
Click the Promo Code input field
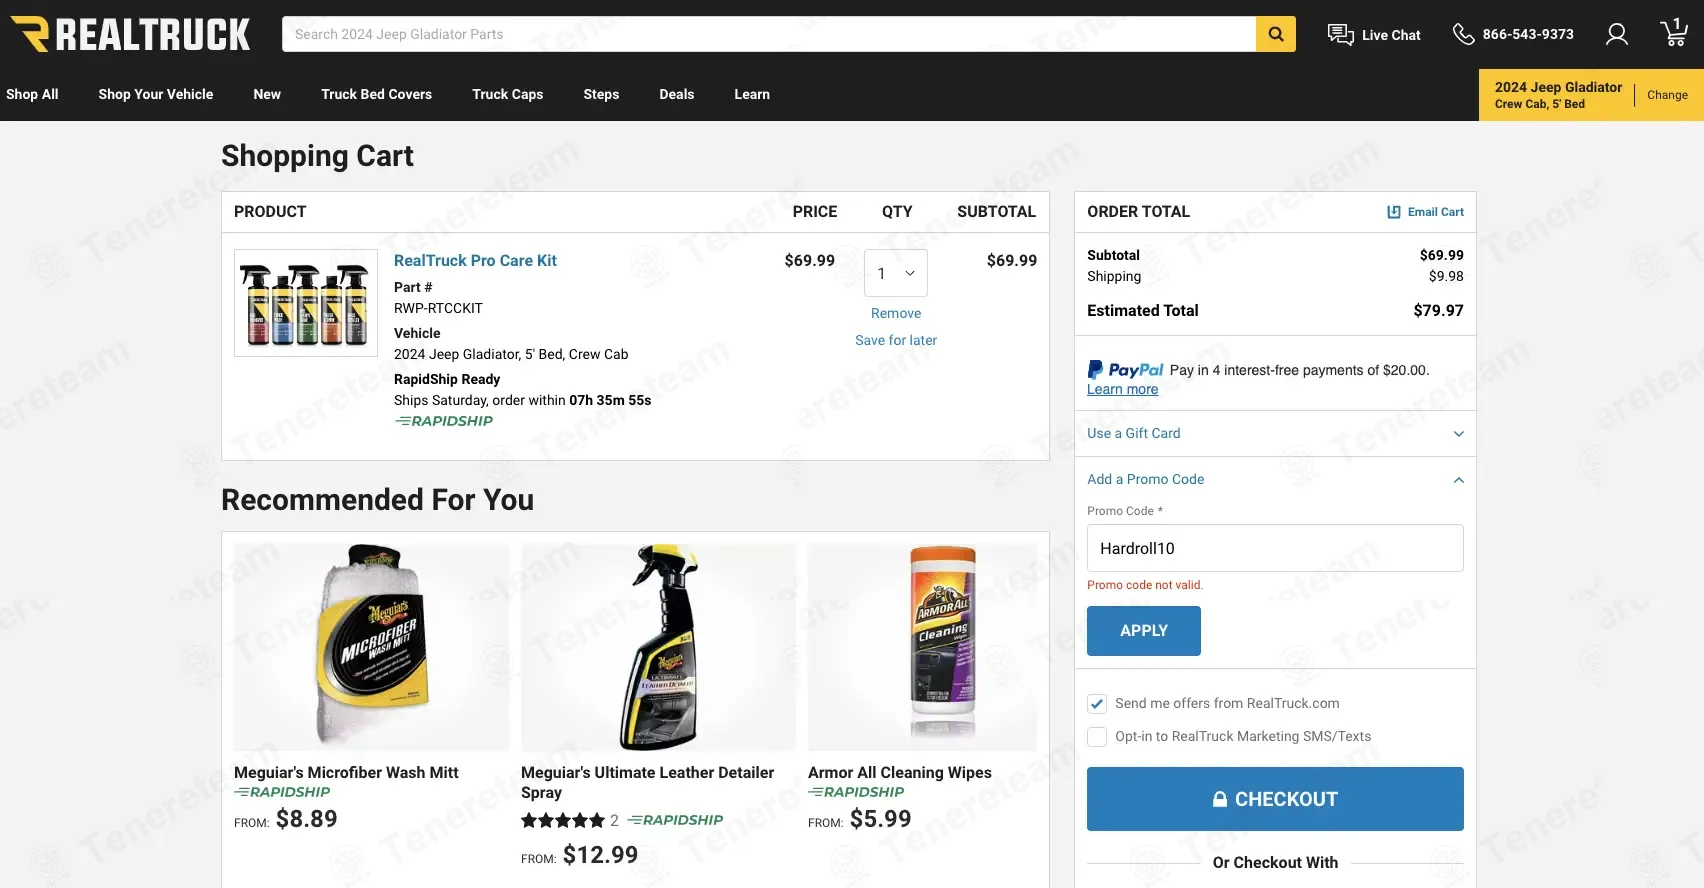tap(1275, 548)
